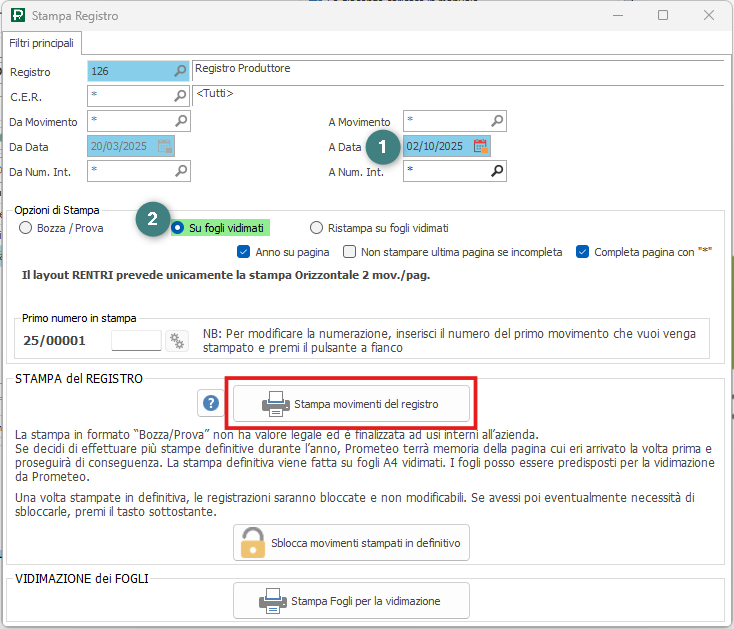Click the magnifier icon in C.E.R. field
The width and height of the screenshot is (734, 629).
[180, 96]
